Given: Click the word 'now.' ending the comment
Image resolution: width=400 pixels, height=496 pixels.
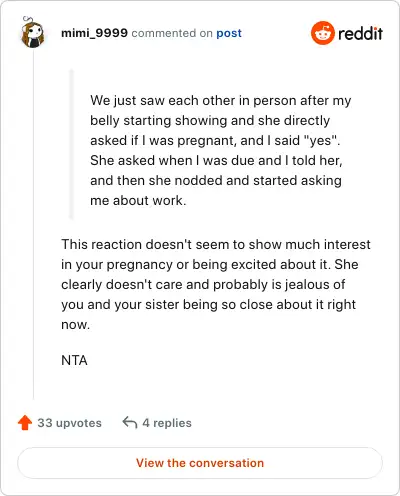Looking at the screenshot, I should [75, 325].
